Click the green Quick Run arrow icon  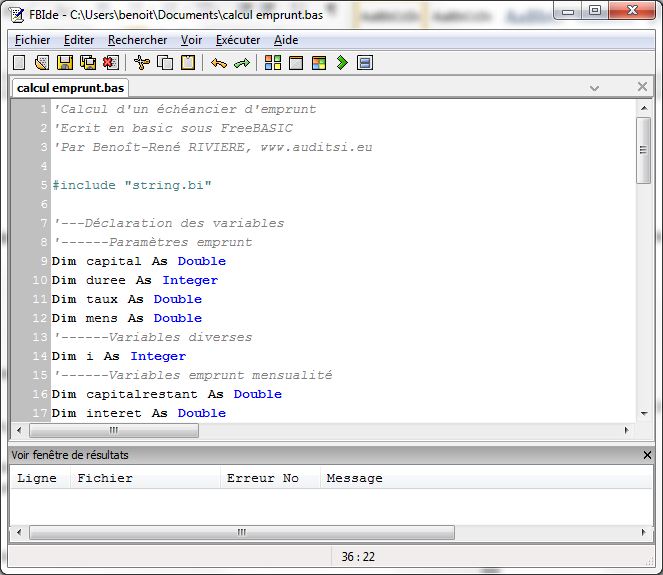tap(342, 63)
